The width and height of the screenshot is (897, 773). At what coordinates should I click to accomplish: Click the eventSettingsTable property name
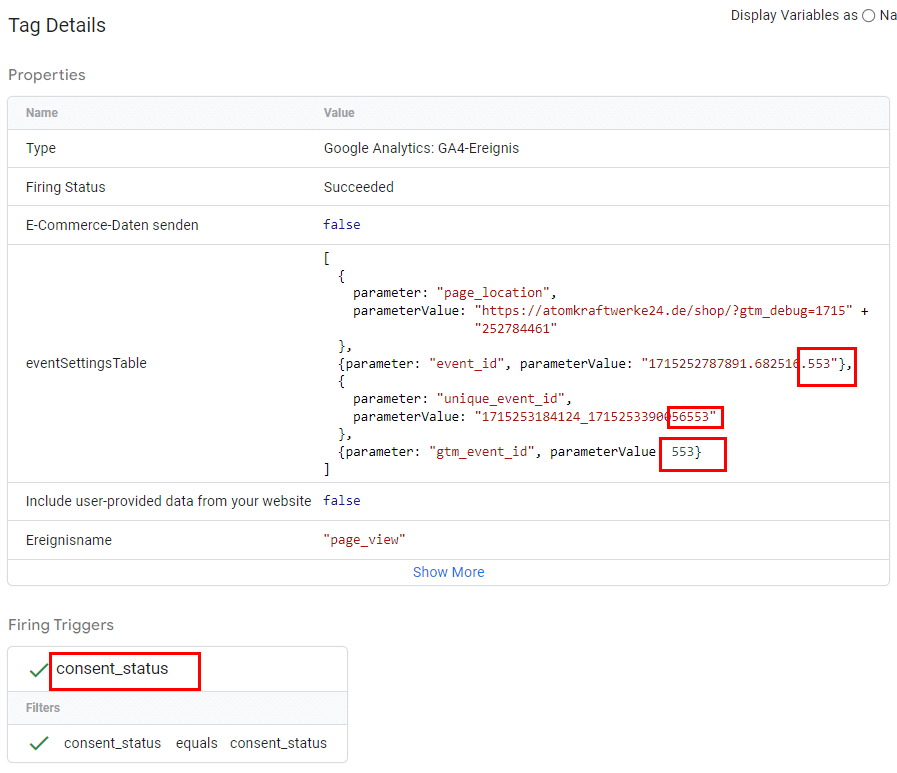[86, 363]
